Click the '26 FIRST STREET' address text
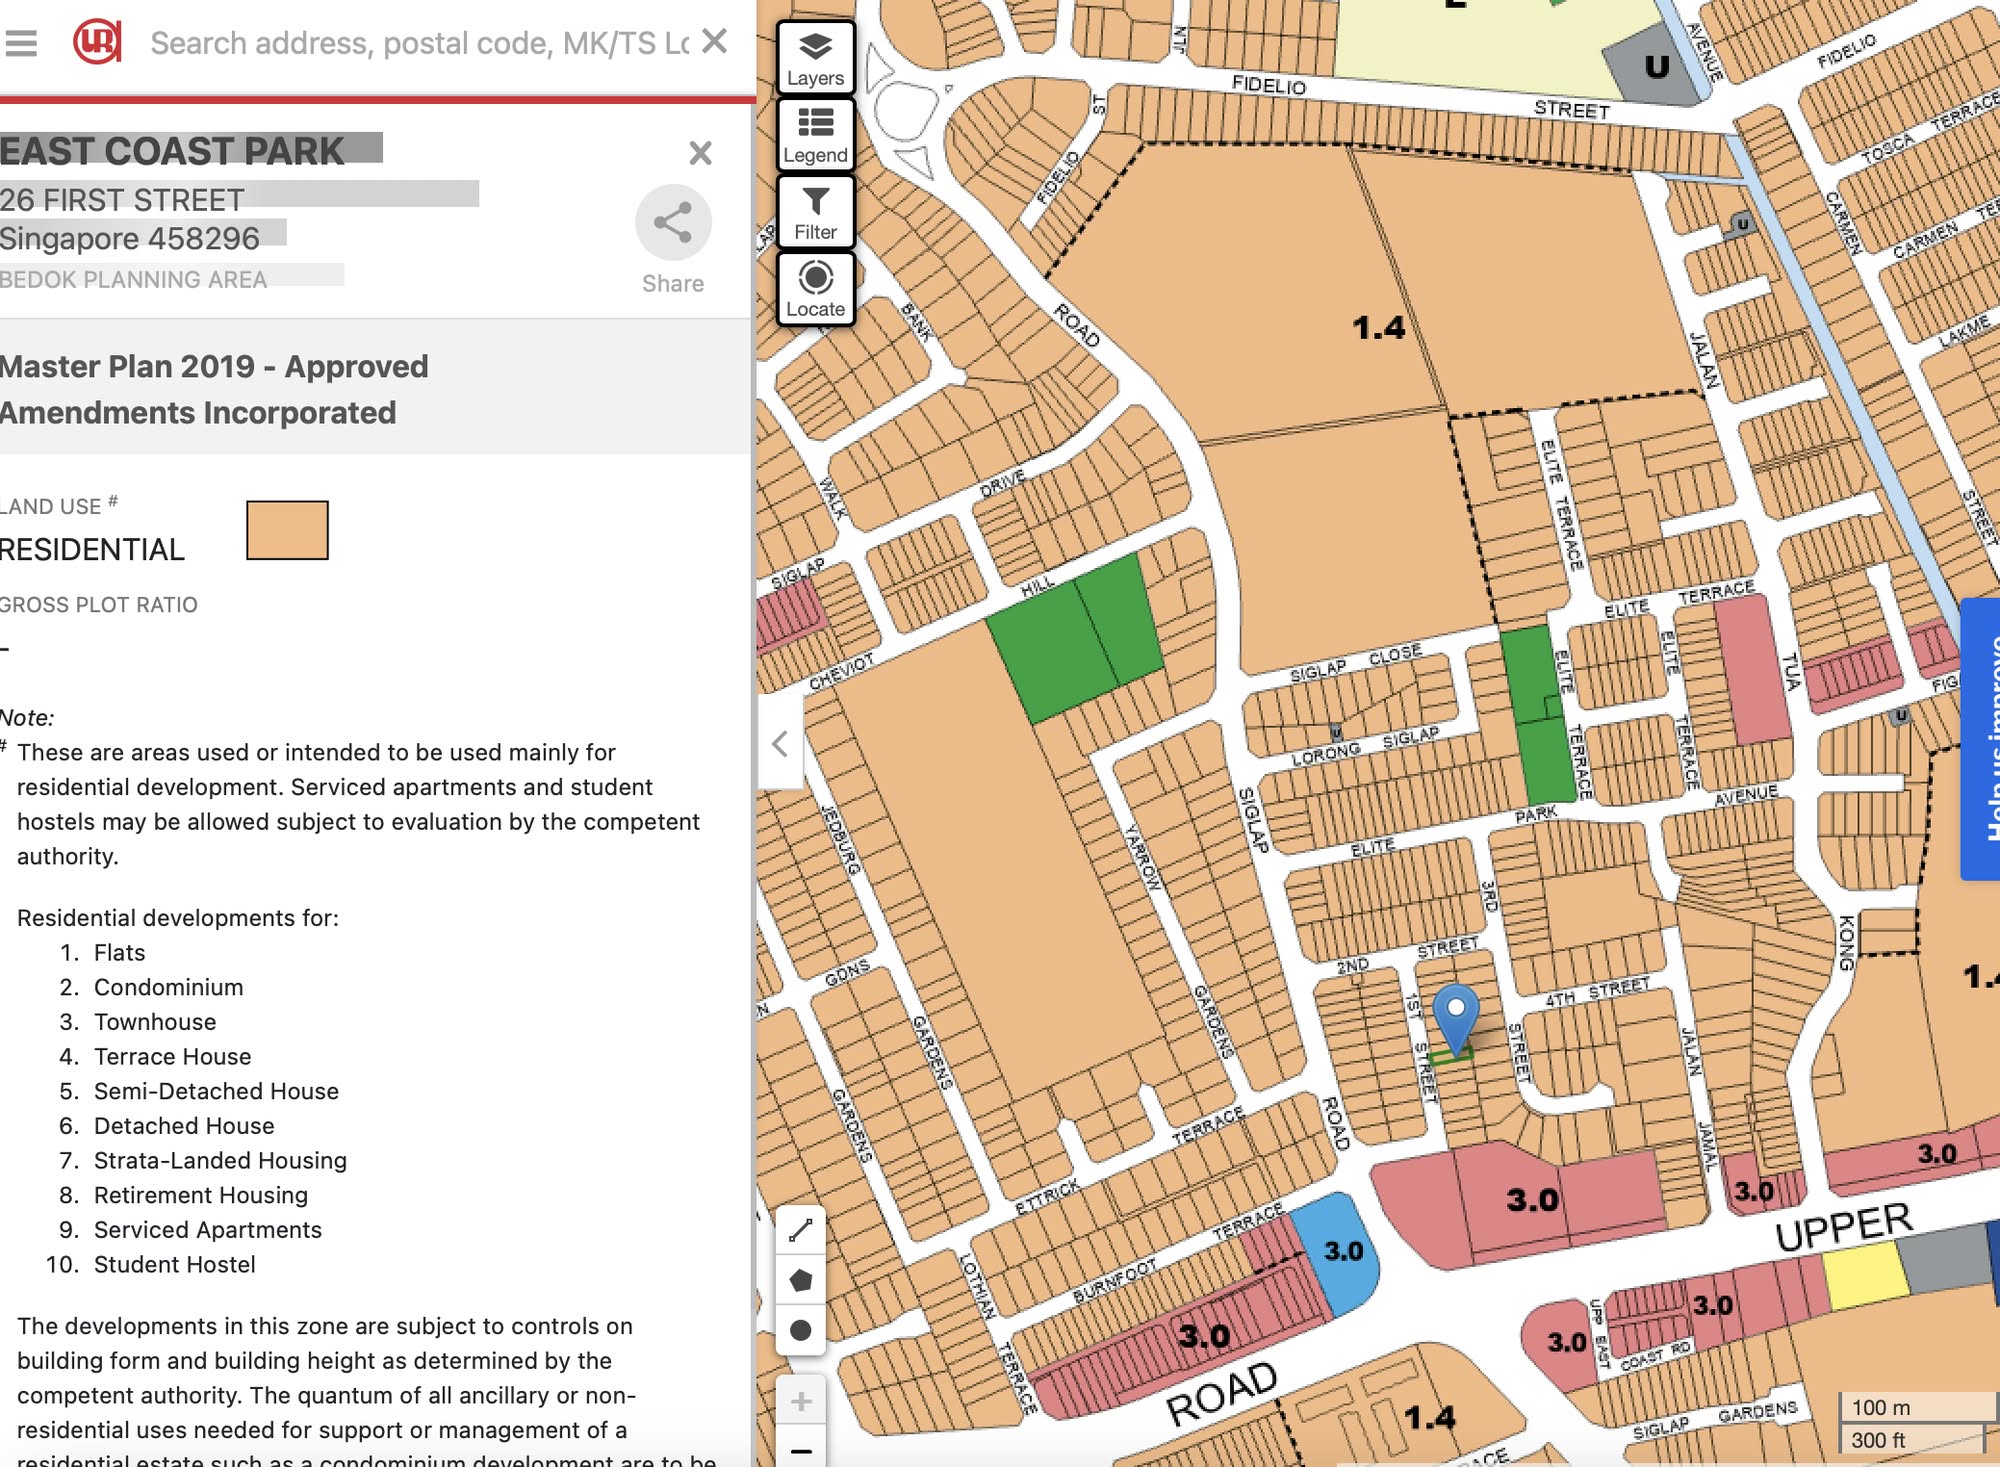The image size is (2000, 1467). pos(122,200)
